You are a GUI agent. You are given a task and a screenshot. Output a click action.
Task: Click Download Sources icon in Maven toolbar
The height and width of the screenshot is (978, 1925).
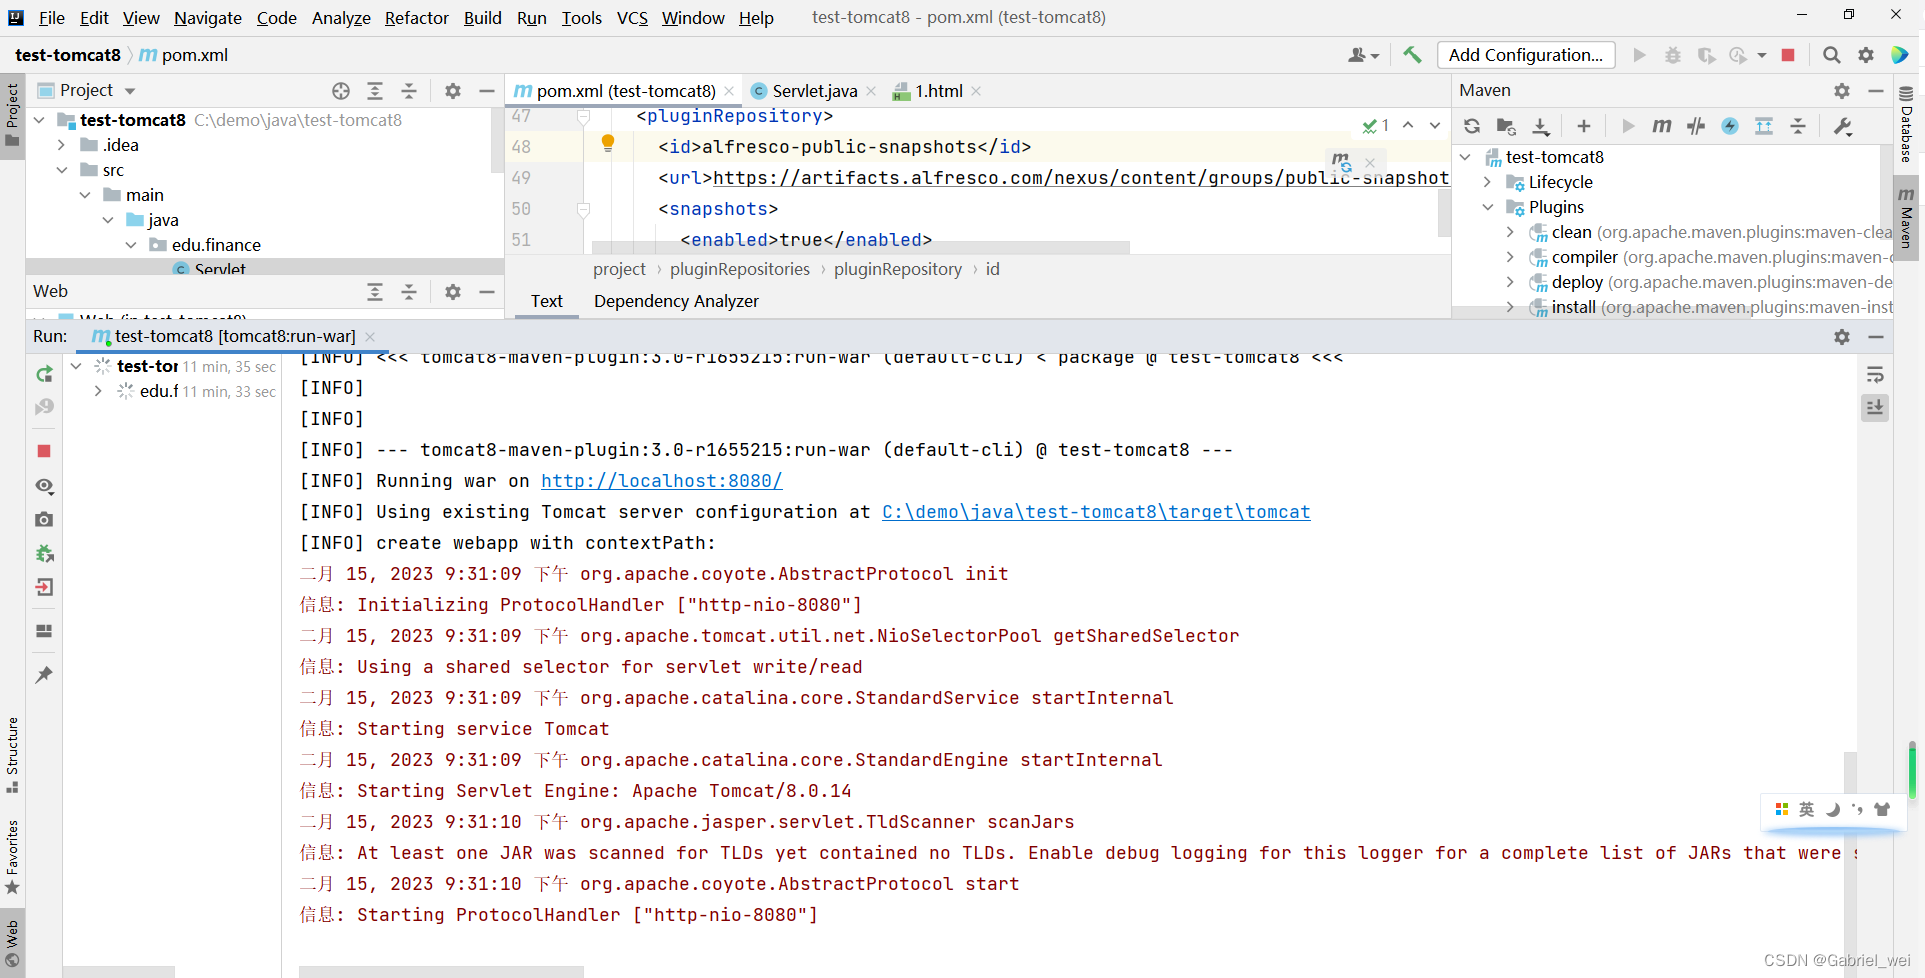1541,126
